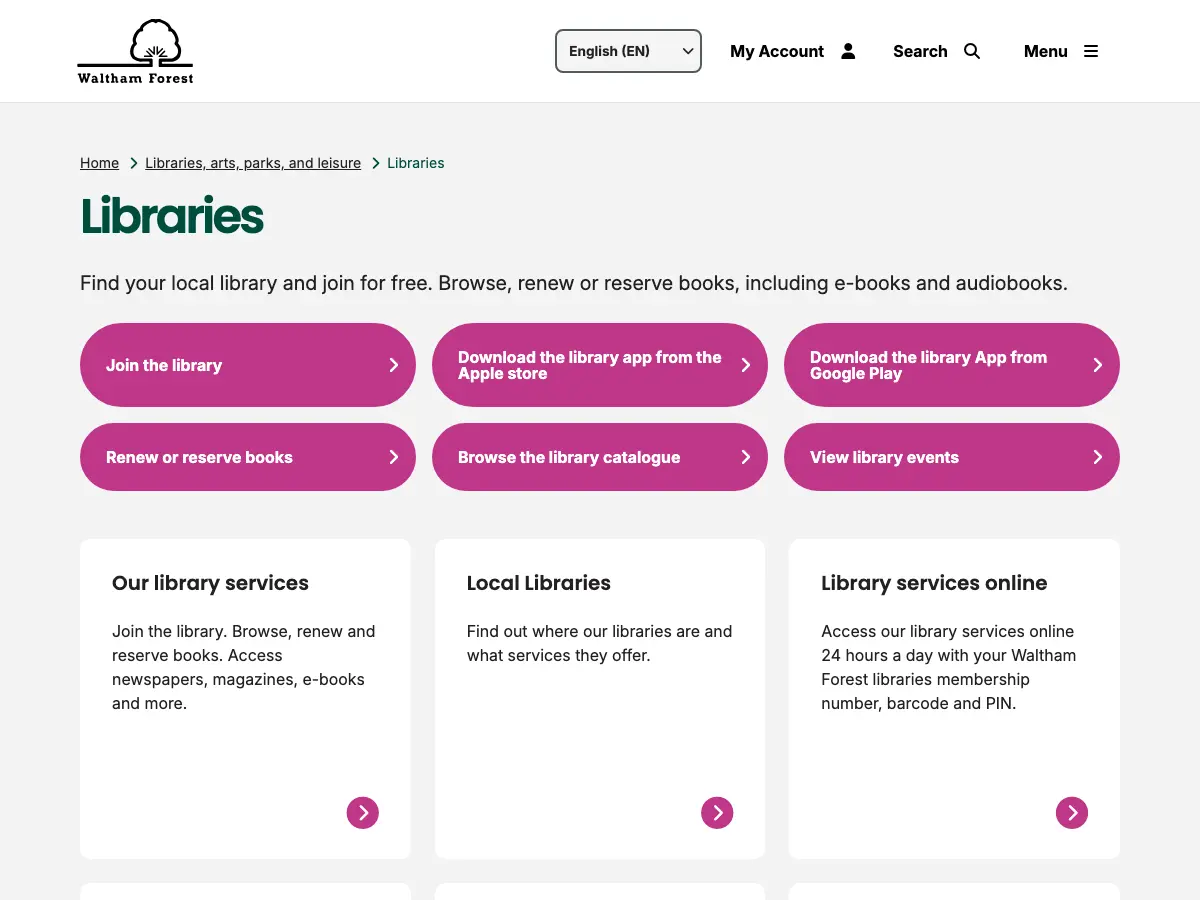
Task: Click View library events button
Action: click(x=952, y=457)
